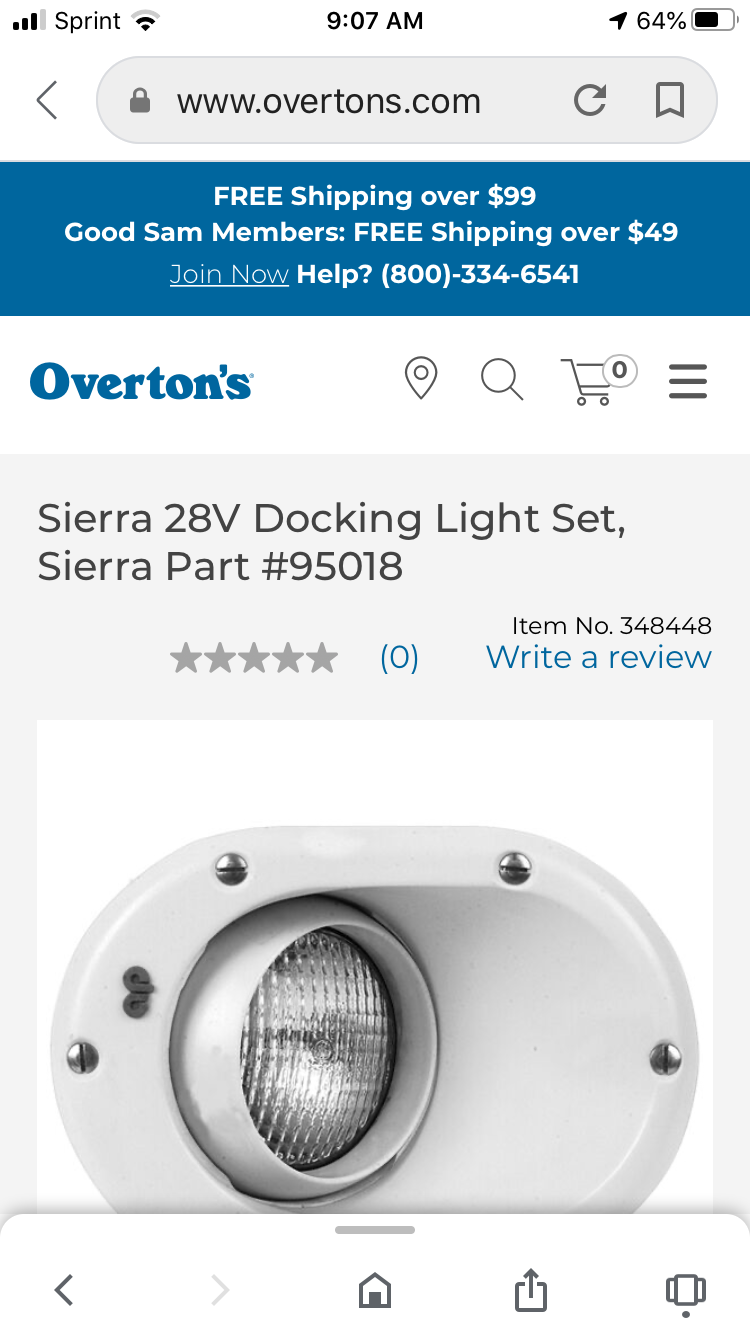Open the store locator pin icon
Image resolution: width=750 pixels, height=1334 pixels.
(421, 379)
